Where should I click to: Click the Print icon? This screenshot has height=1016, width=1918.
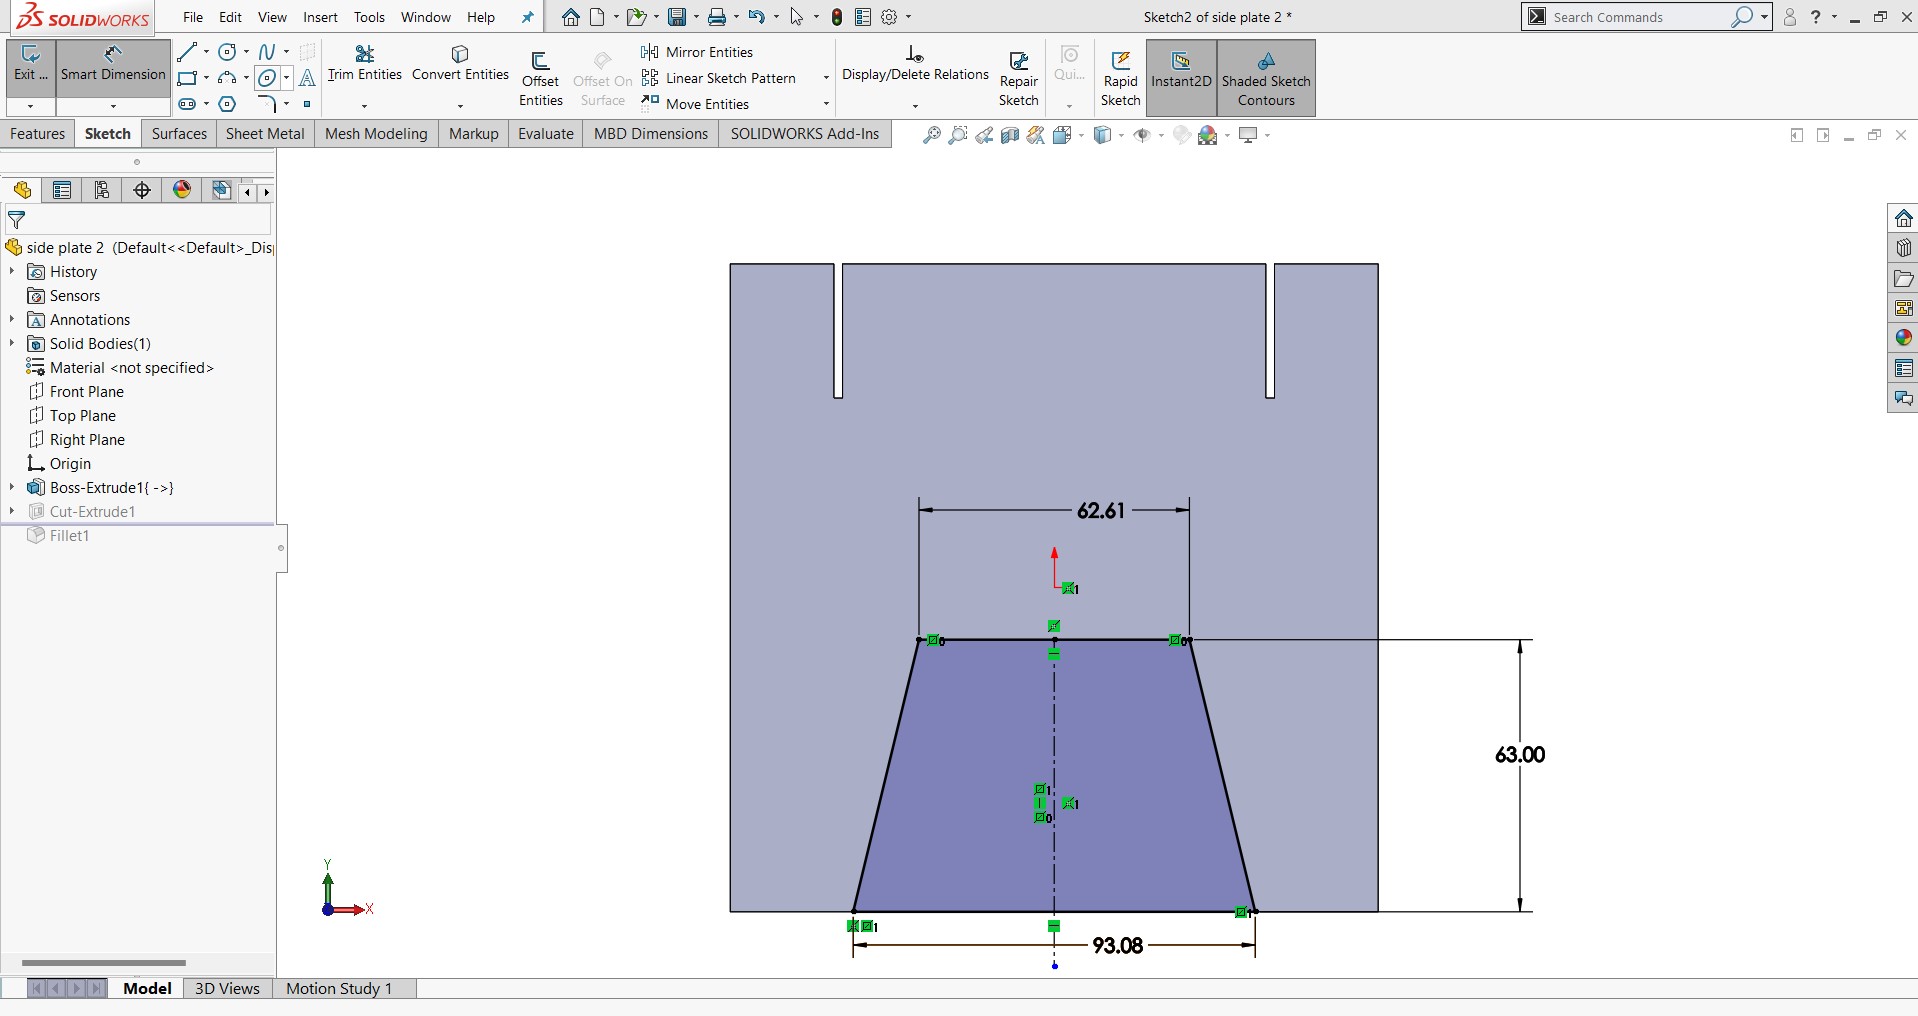(x=717, y=17)
